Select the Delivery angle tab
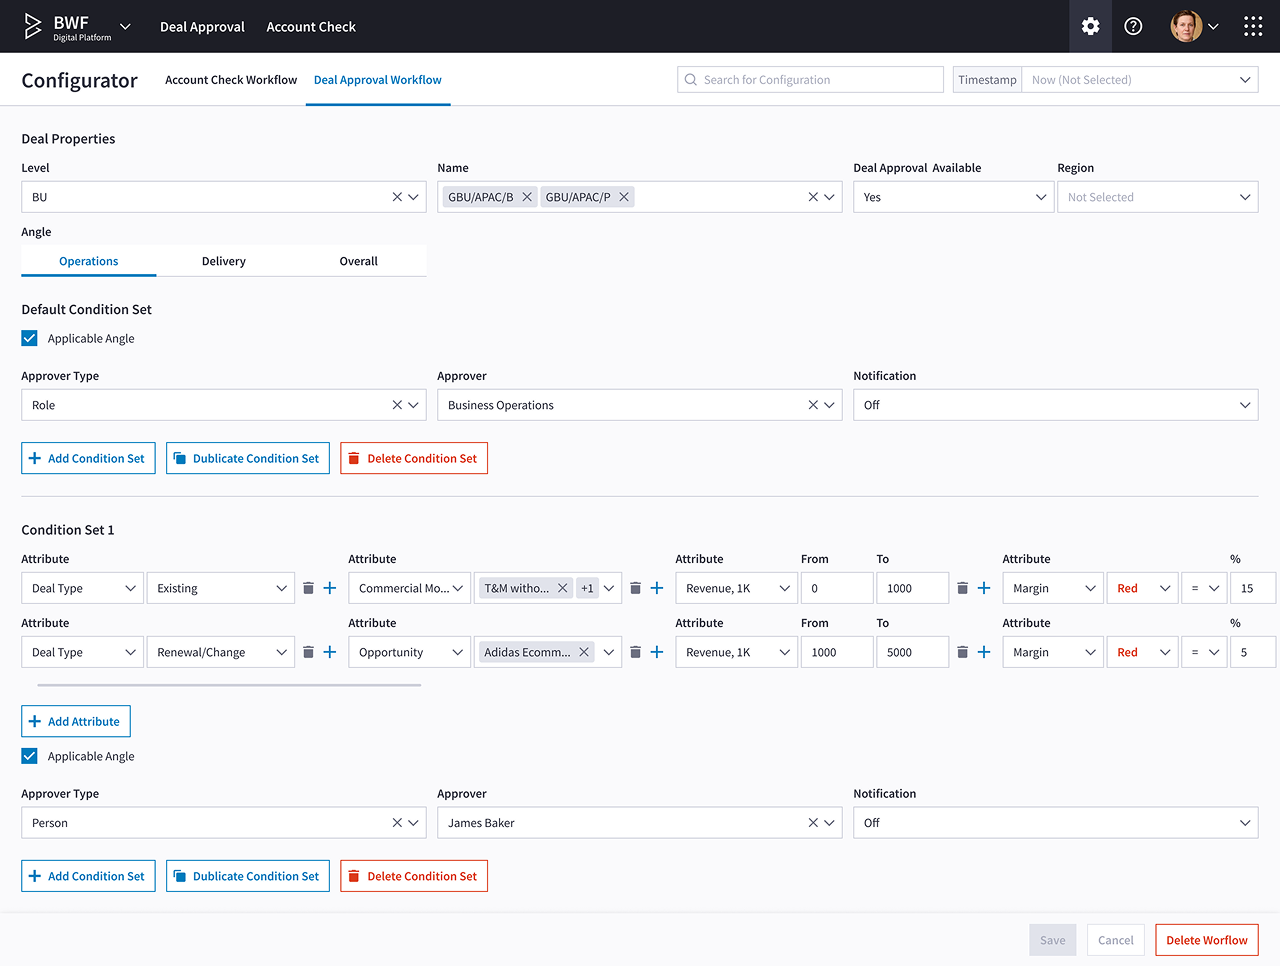 pos(223,261)
